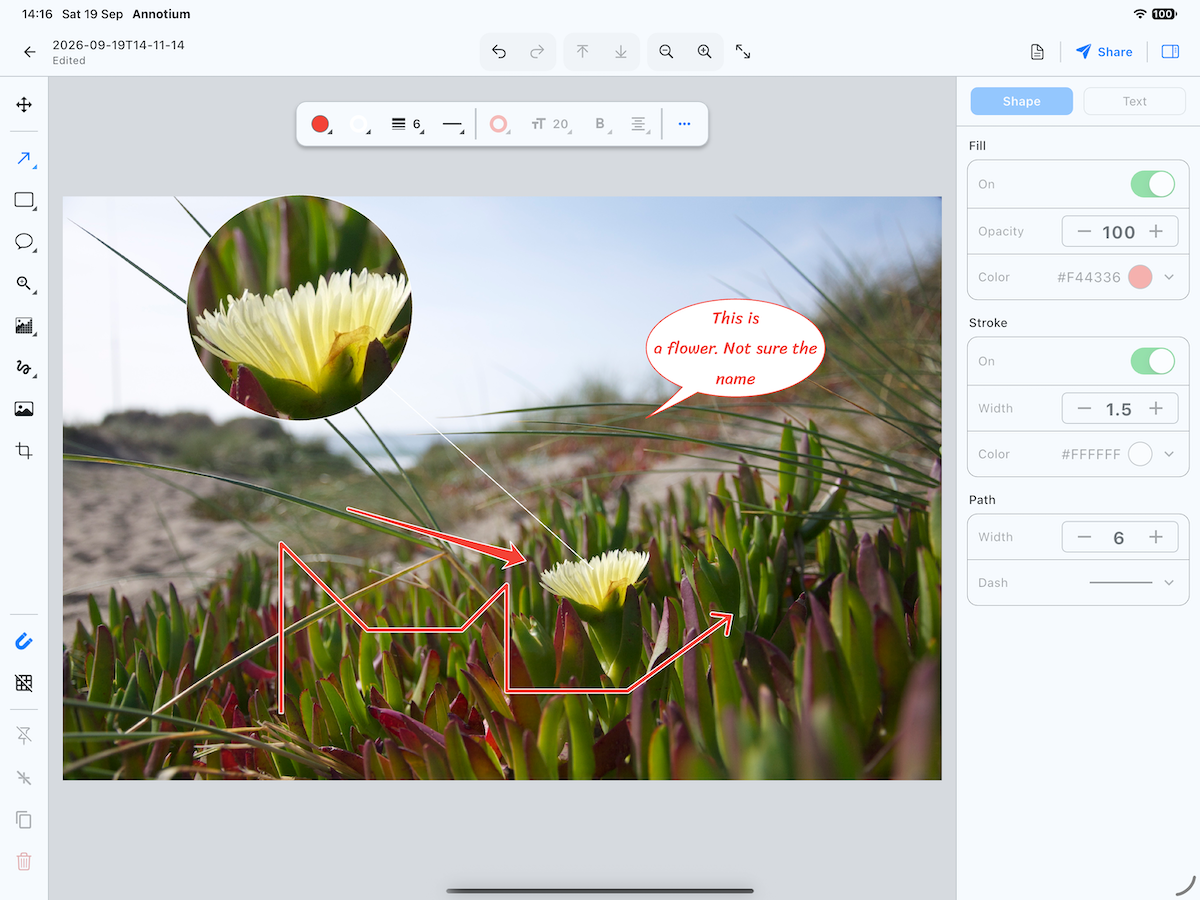Image resolution: width=1200 pixels, height=900 pixels.
Task: Turn off the Fill switch
Action: tap(1152, 184)
